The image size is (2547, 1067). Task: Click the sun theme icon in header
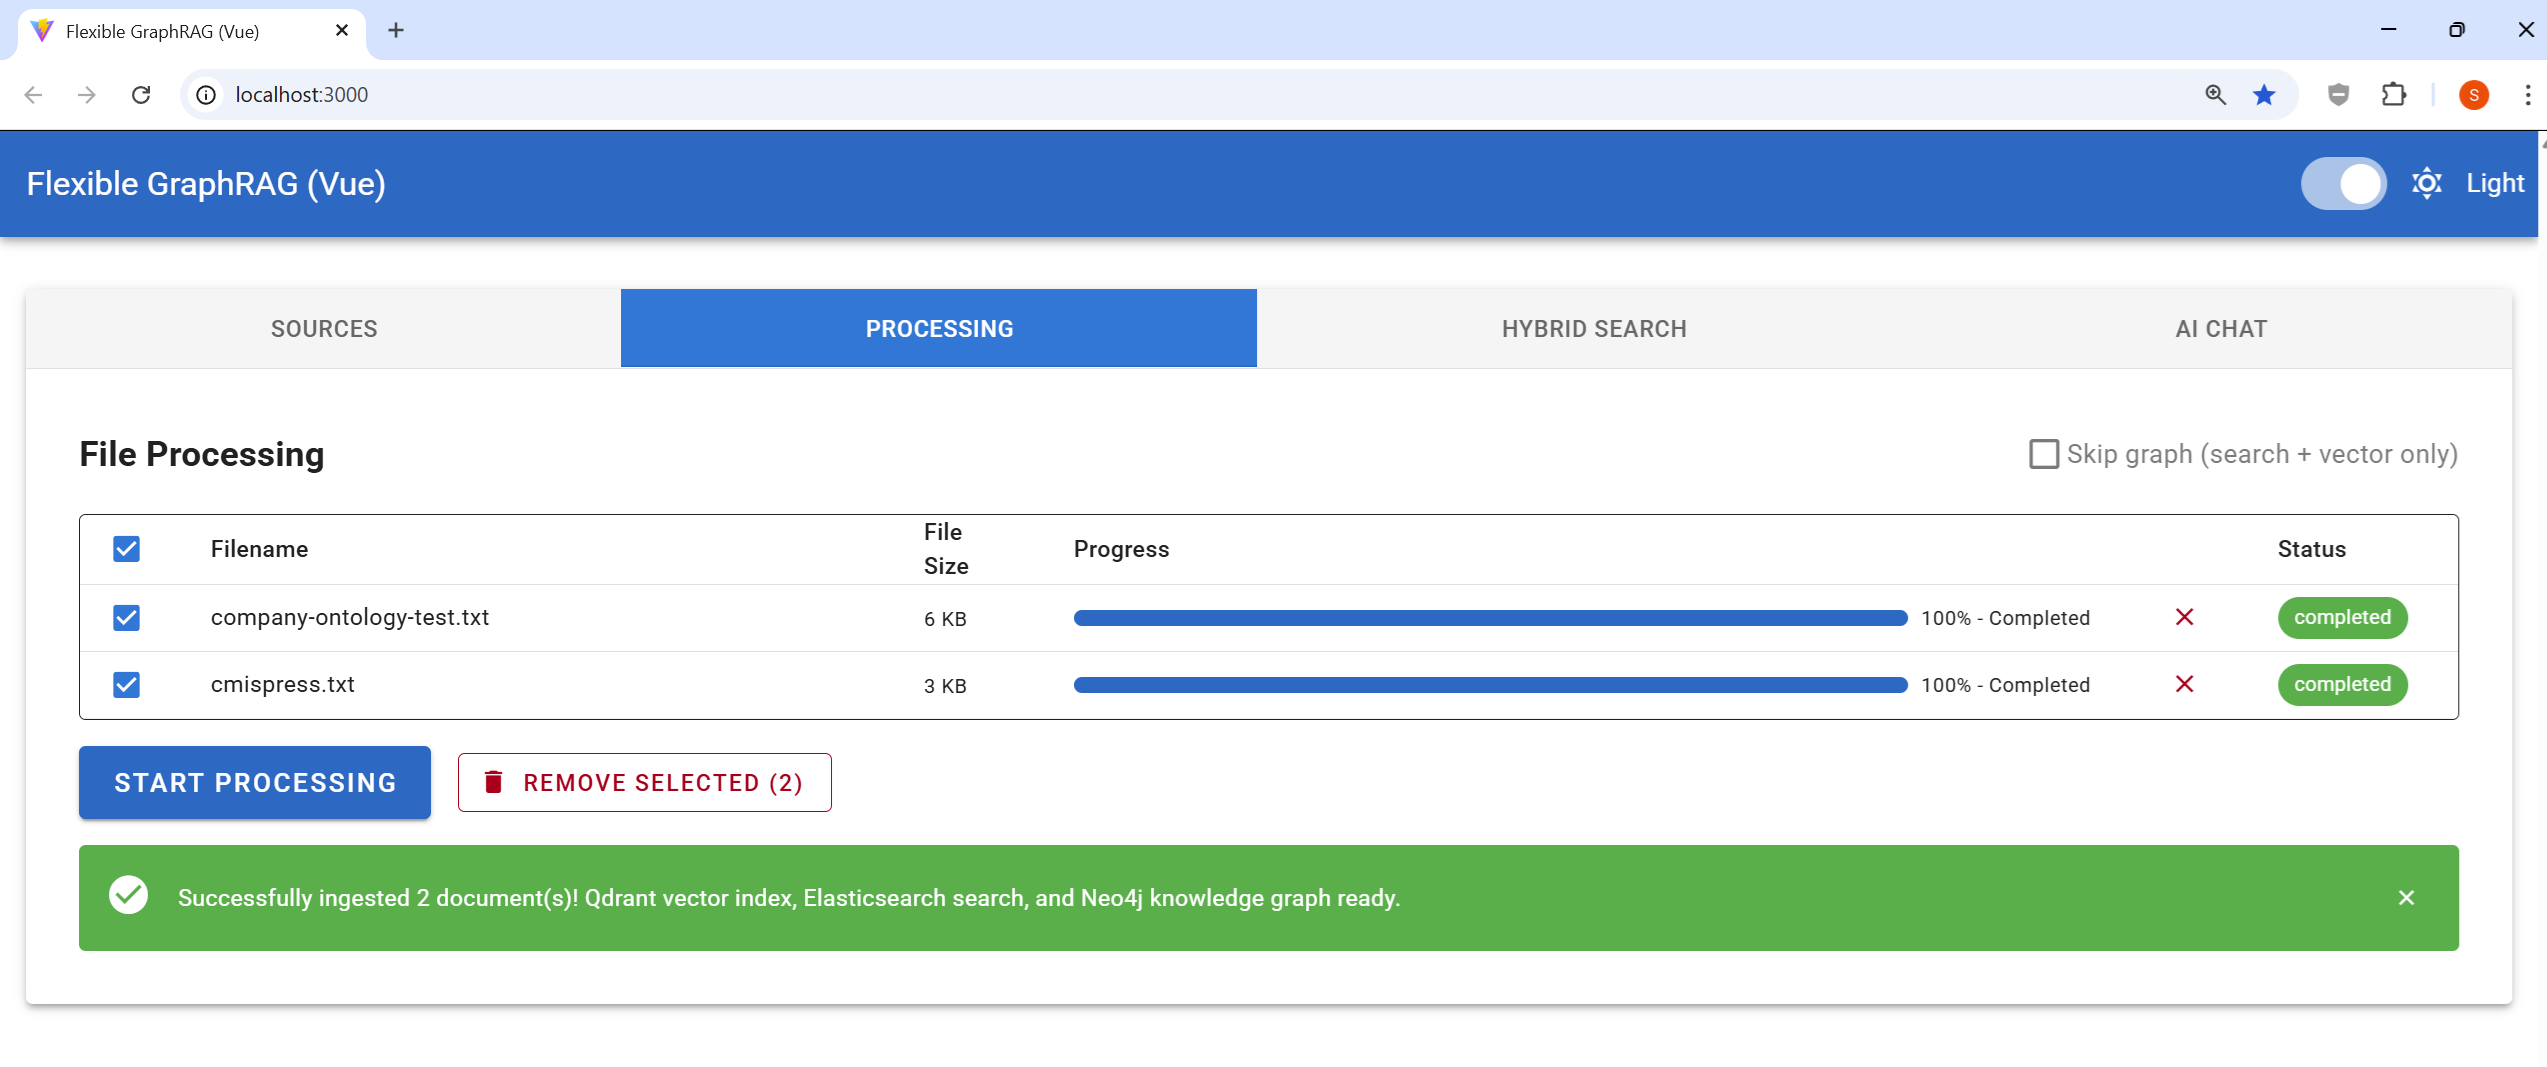point(2427,183)
